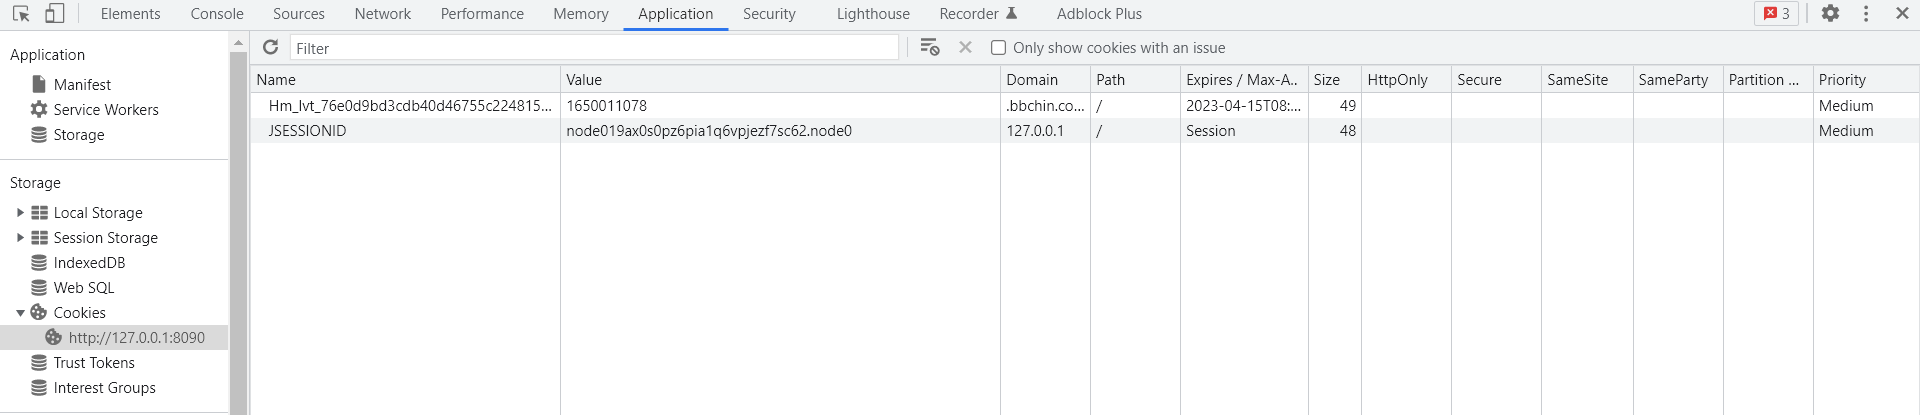Delete selected cookie with X icon
This screenshot has width=1920, height=415.
pyautogui.click(x=965, y=48)
